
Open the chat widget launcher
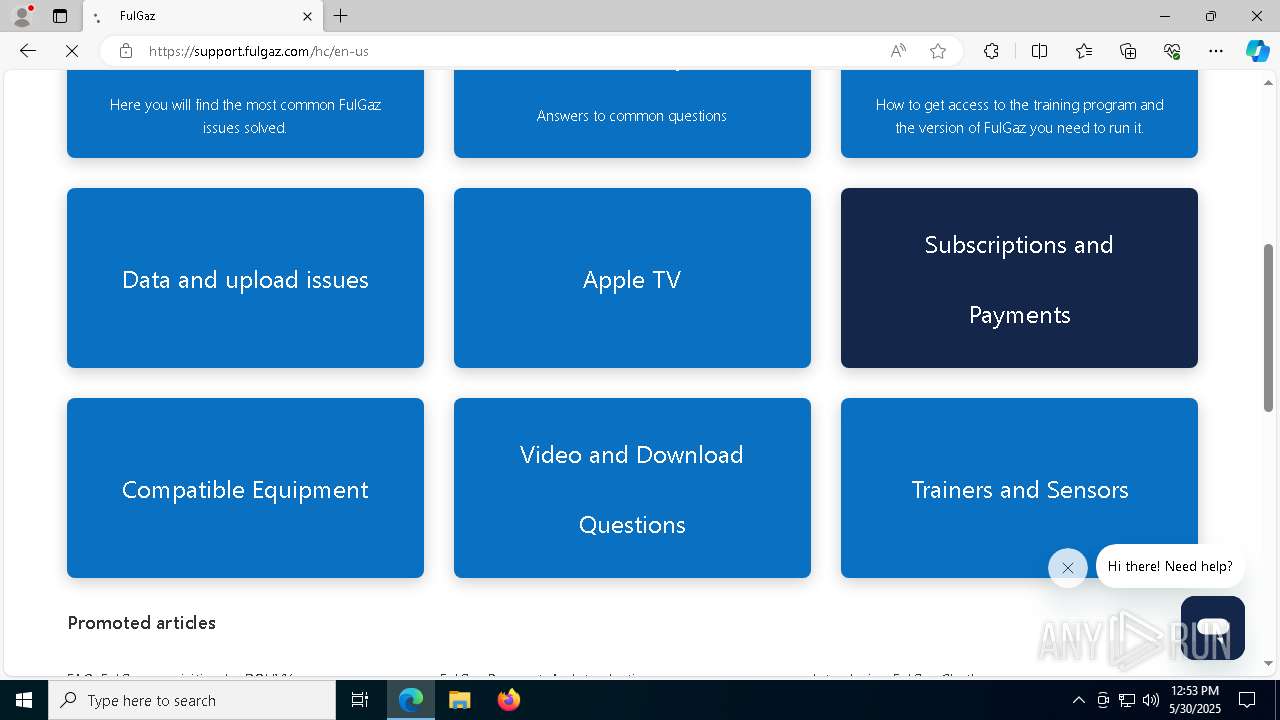point(1213,628)
